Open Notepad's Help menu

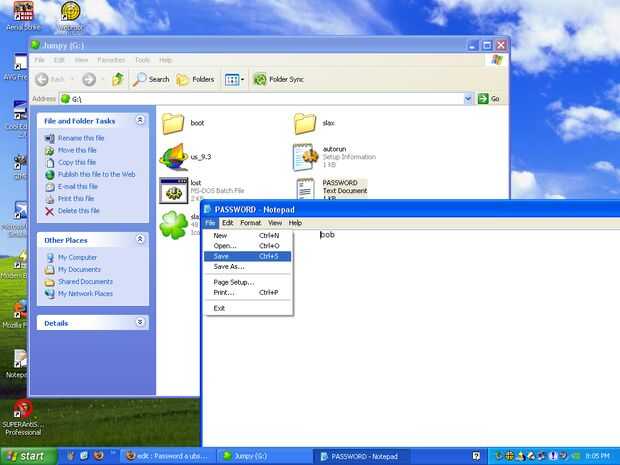pos(295,223)
